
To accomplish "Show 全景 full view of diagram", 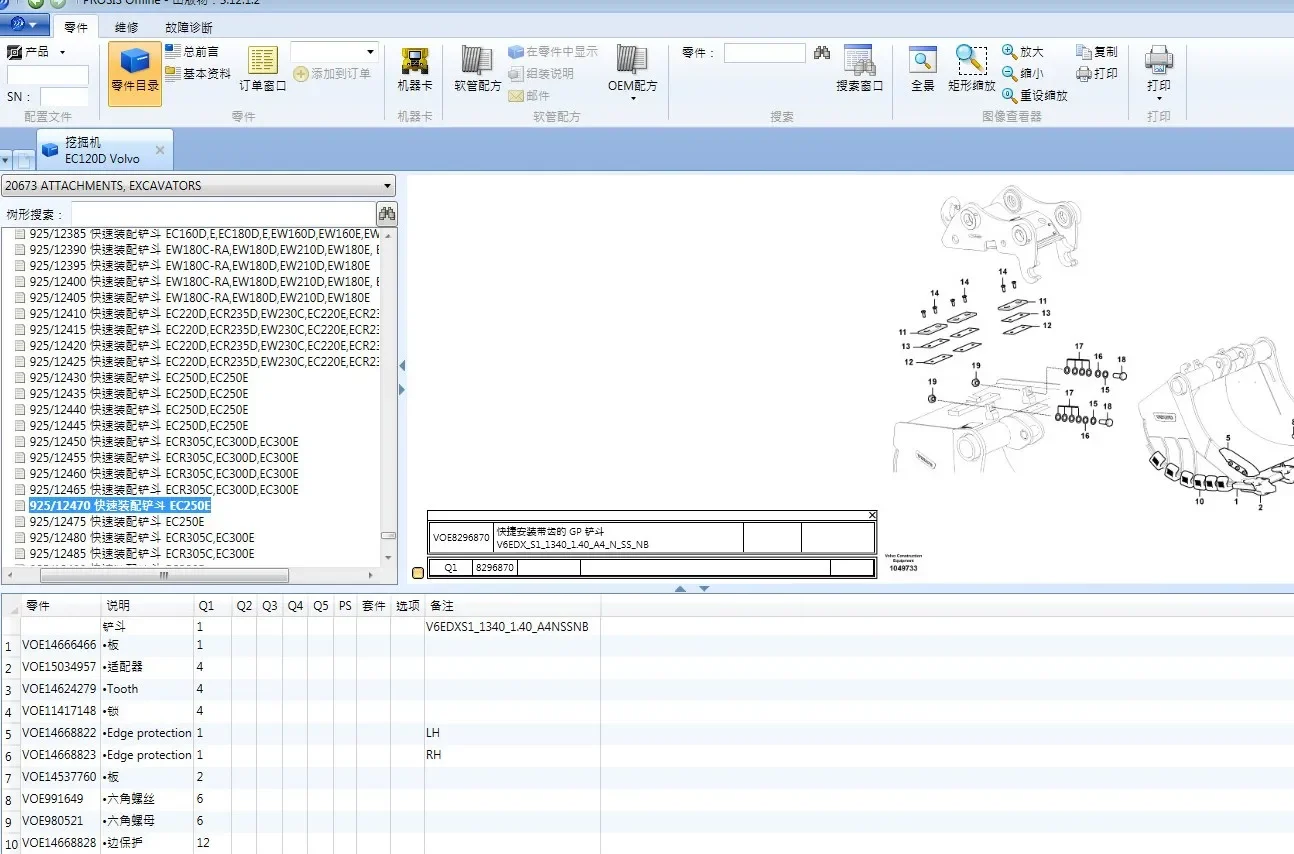I will coord(922,70).
